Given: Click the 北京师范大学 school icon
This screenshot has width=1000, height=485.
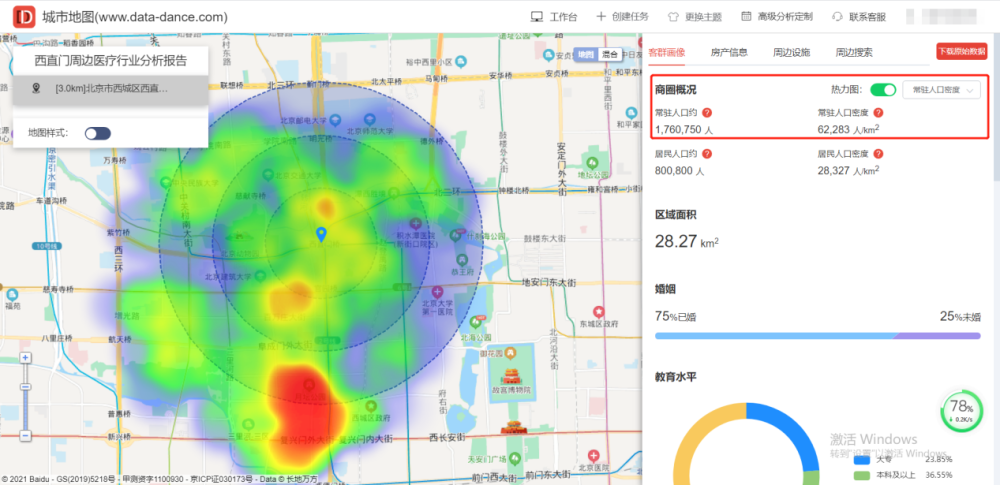Looking at the screenshot, I should [369, 119].
